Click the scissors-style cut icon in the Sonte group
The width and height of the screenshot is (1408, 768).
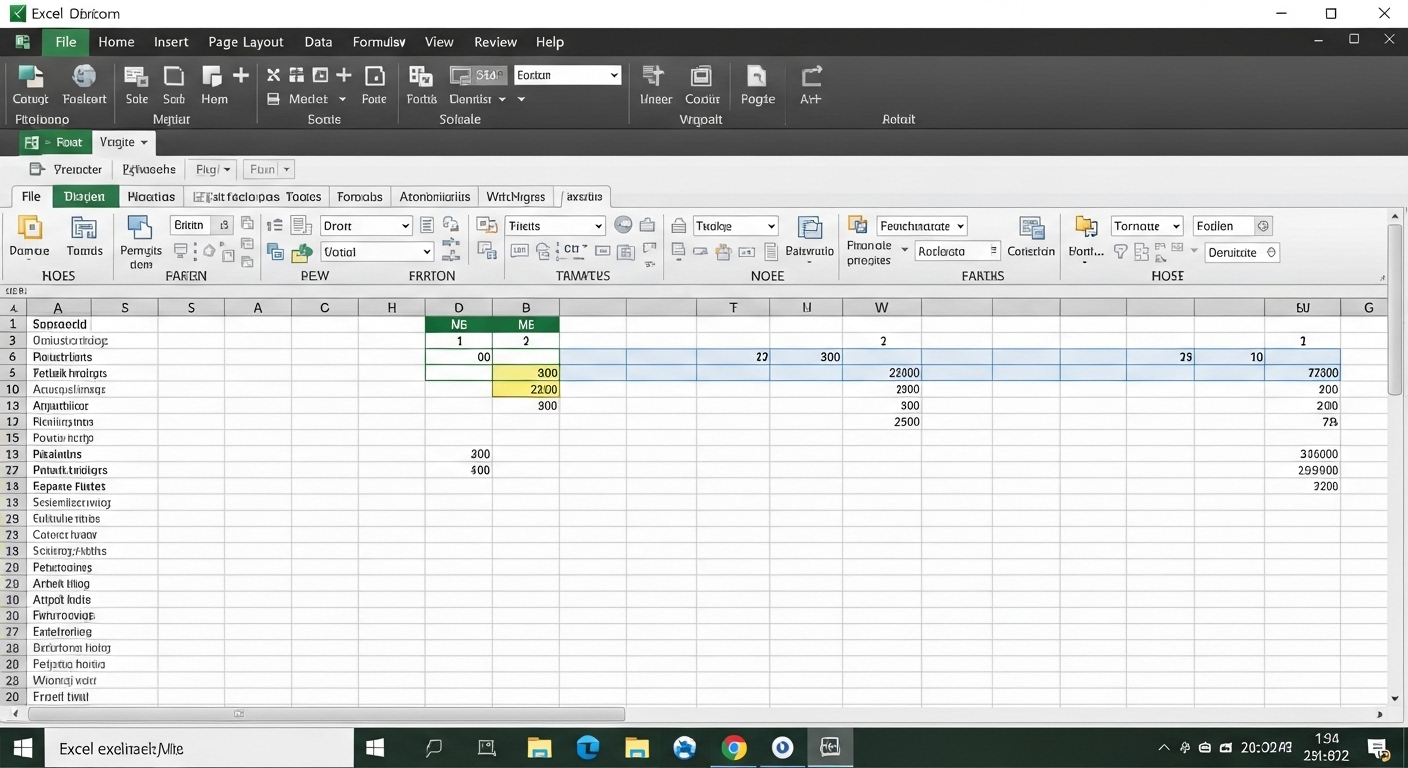click(x=273, y=74)
